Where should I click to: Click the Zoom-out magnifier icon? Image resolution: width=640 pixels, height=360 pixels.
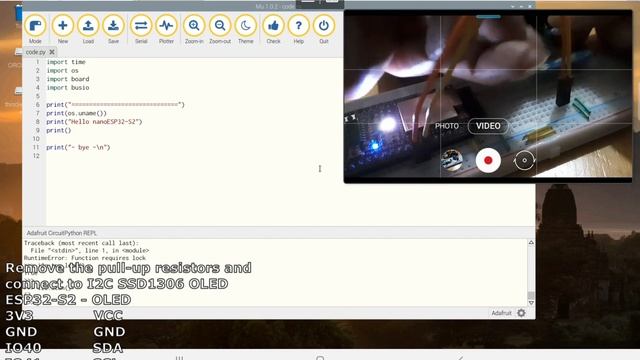pyautogui.click(x=220, y=26)
